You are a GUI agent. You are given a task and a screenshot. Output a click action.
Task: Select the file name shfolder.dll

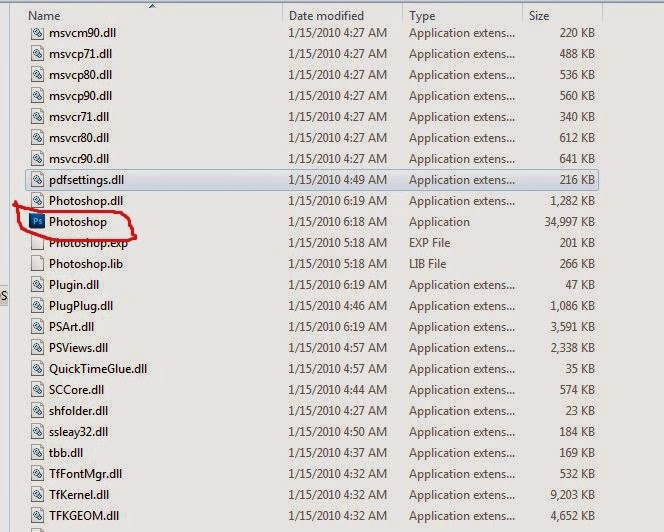(x=78, y=410)
